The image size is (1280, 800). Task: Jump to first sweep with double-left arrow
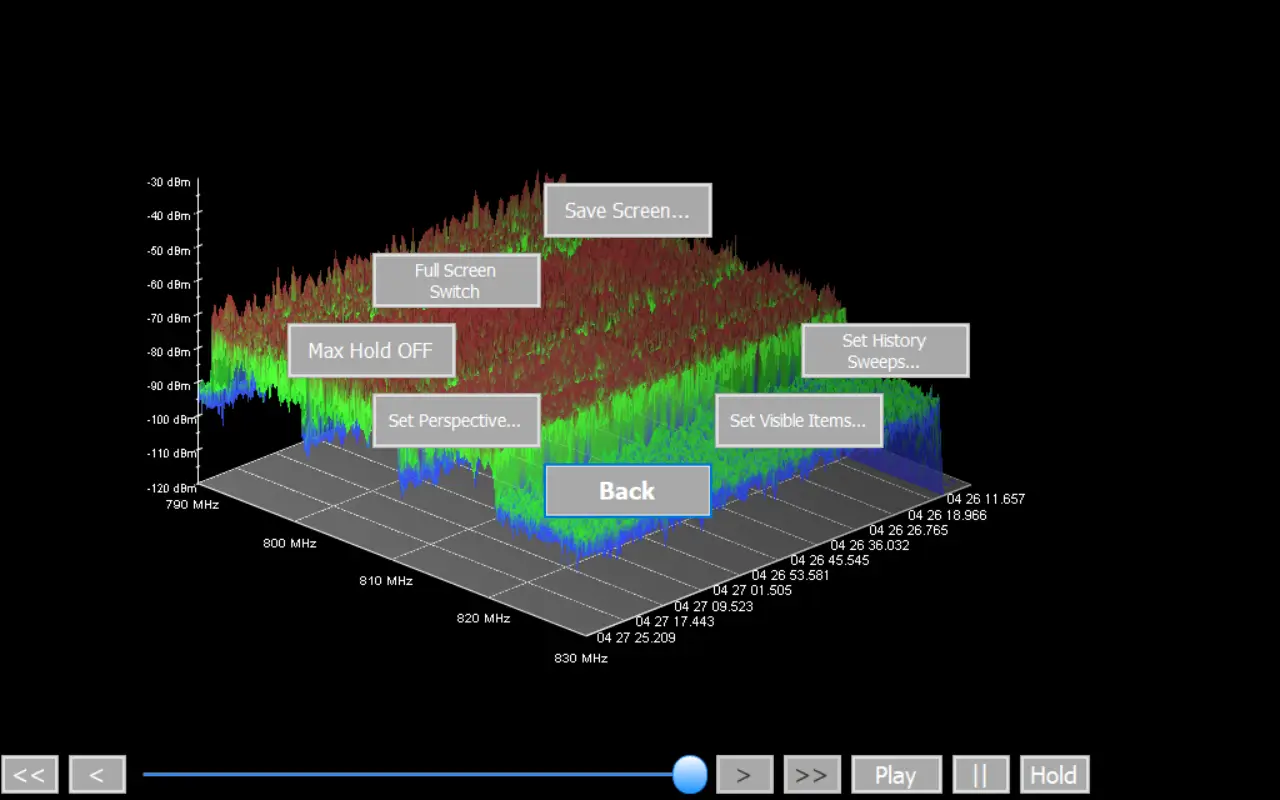(x=30, y=775)
